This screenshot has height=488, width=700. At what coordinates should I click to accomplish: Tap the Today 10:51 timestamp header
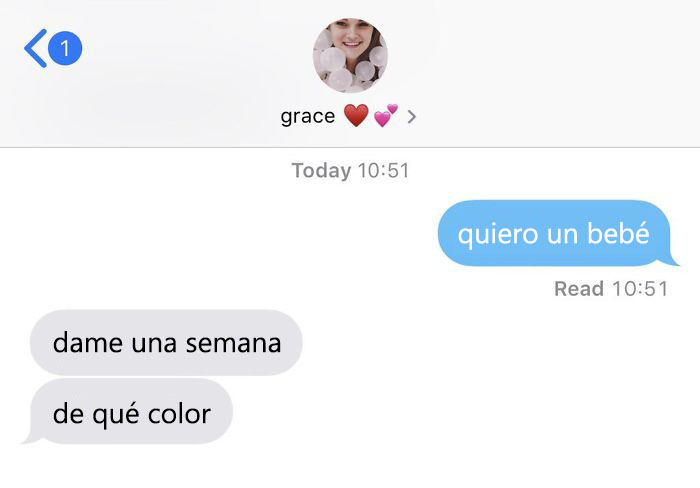[x=350, y=171]
